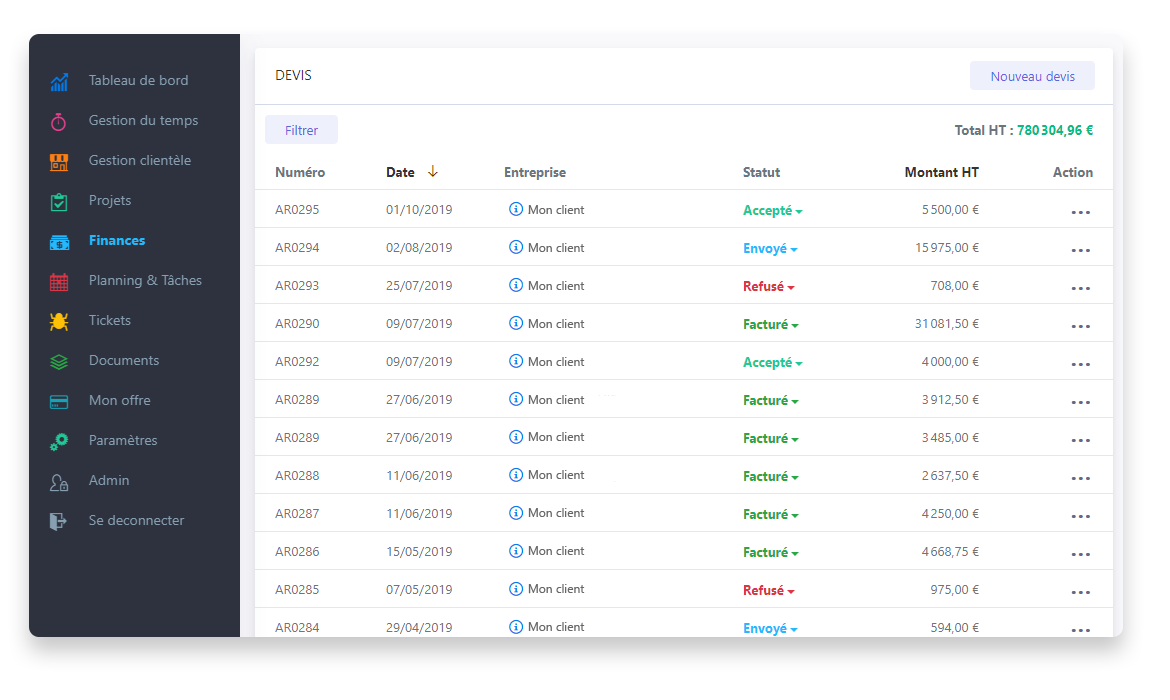Click the Date column header

[400, 172]
